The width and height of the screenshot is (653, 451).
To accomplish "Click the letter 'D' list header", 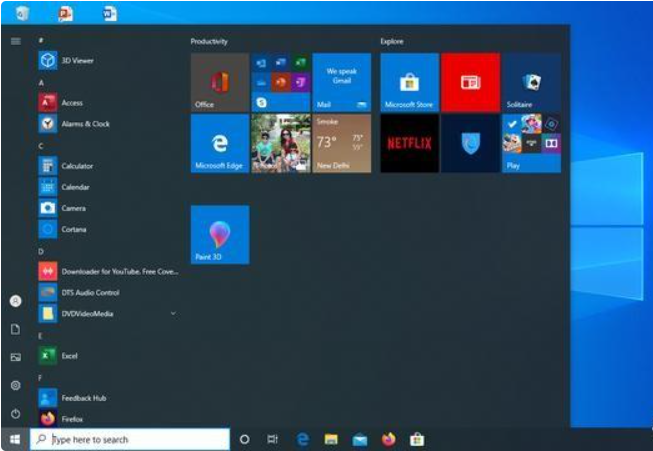I will point(41,252).
